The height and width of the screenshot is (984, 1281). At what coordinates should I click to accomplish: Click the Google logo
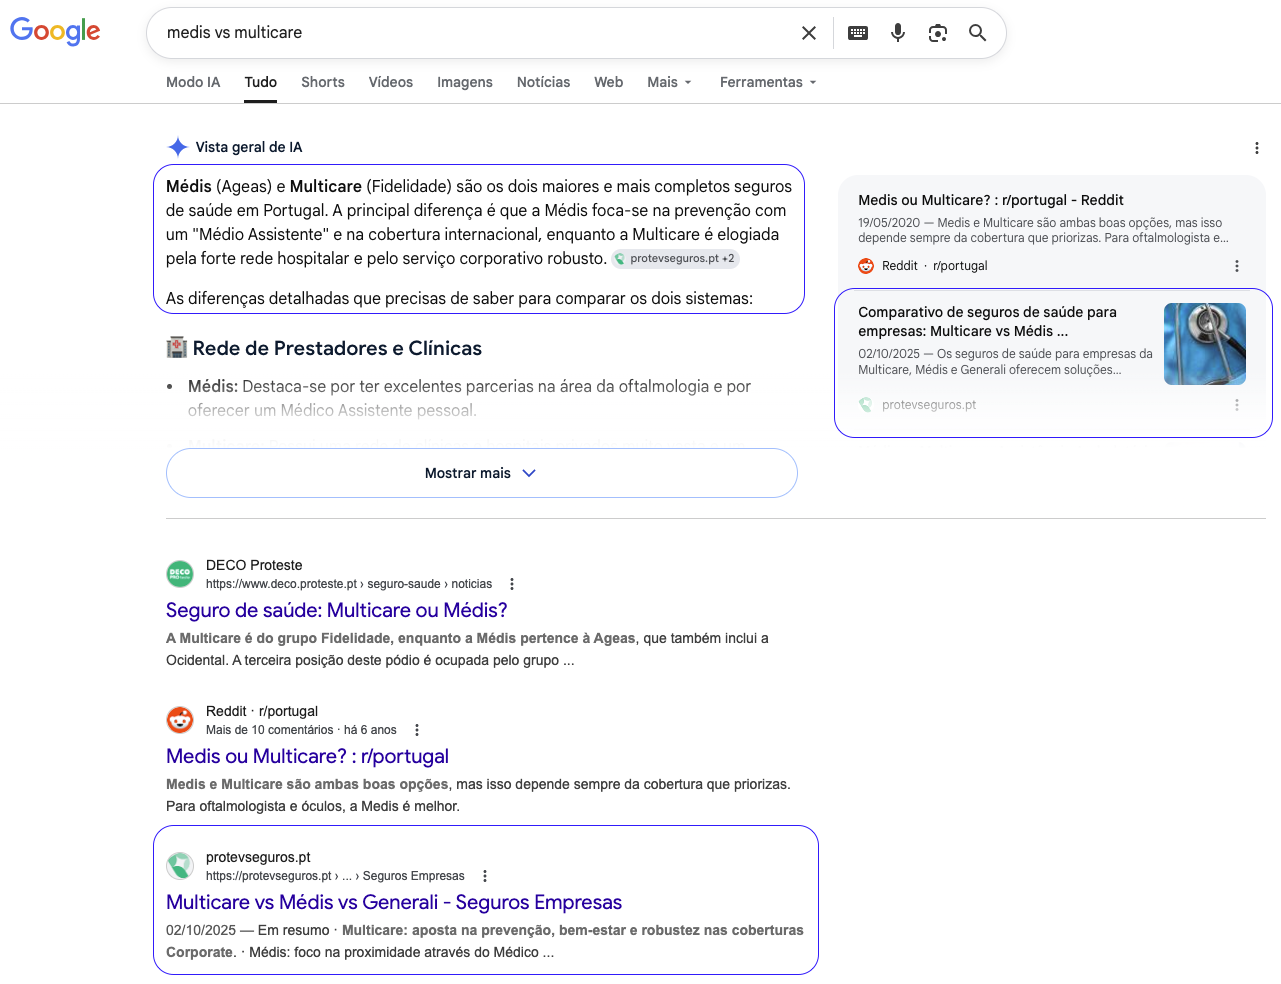coord(55,31)
